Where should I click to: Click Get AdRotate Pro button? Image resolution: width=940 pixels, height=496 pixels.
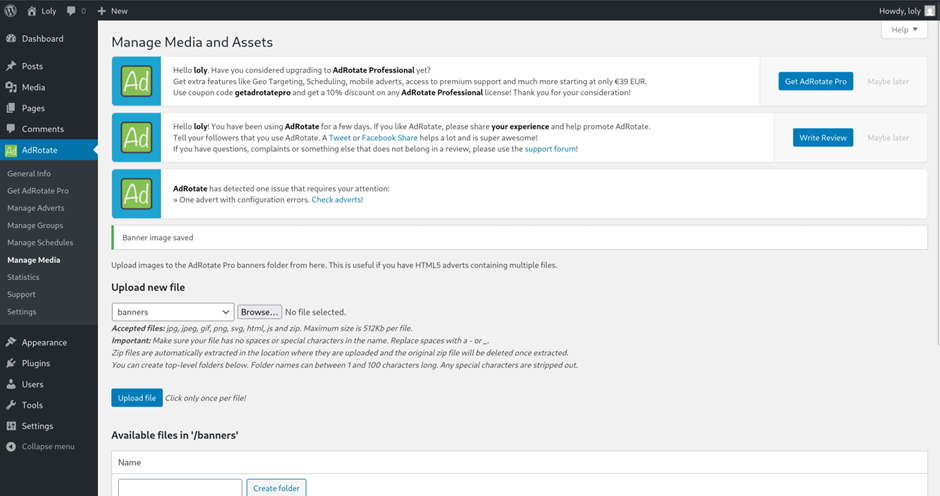coord(815,82)
